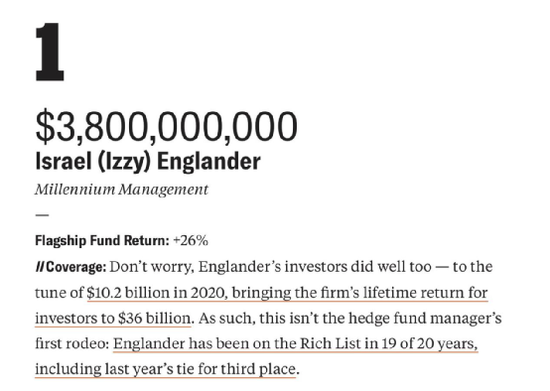Open the "Englander has been on the Rich List" link
Viewport: 550px width, 391px height.
237,343
